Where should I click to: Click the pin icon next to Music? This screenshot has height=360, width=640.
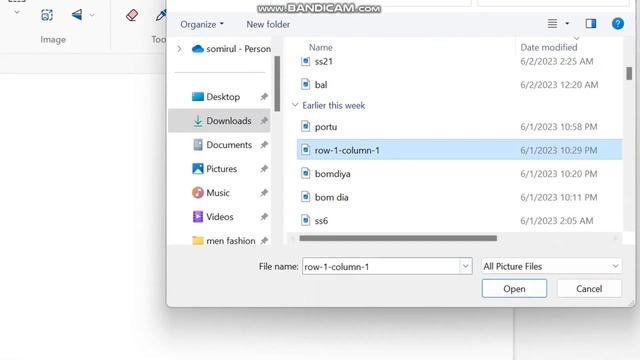[x=264, y=193]
